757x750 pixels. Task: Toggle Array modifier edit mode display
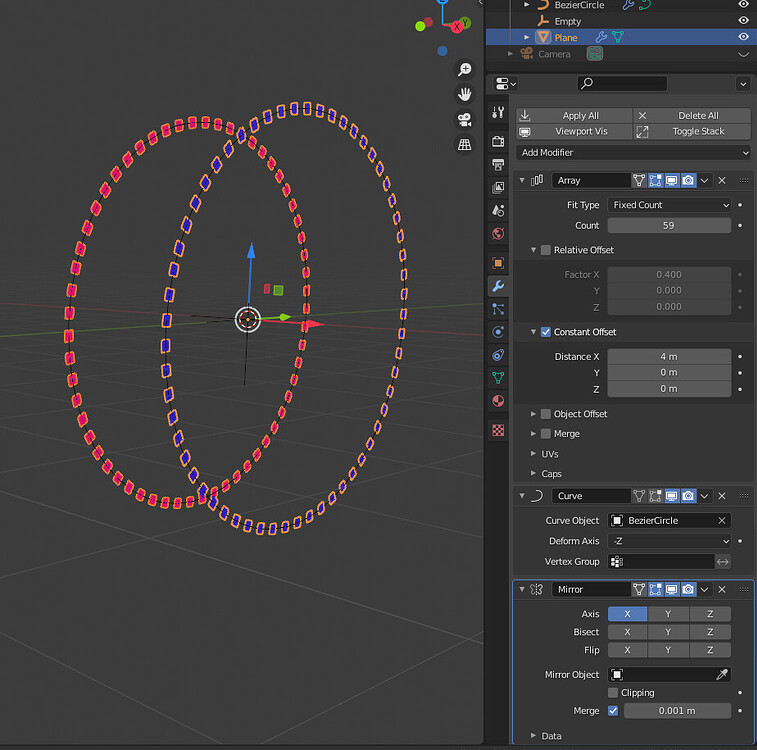pyautogui.click(x=655, y=181)
